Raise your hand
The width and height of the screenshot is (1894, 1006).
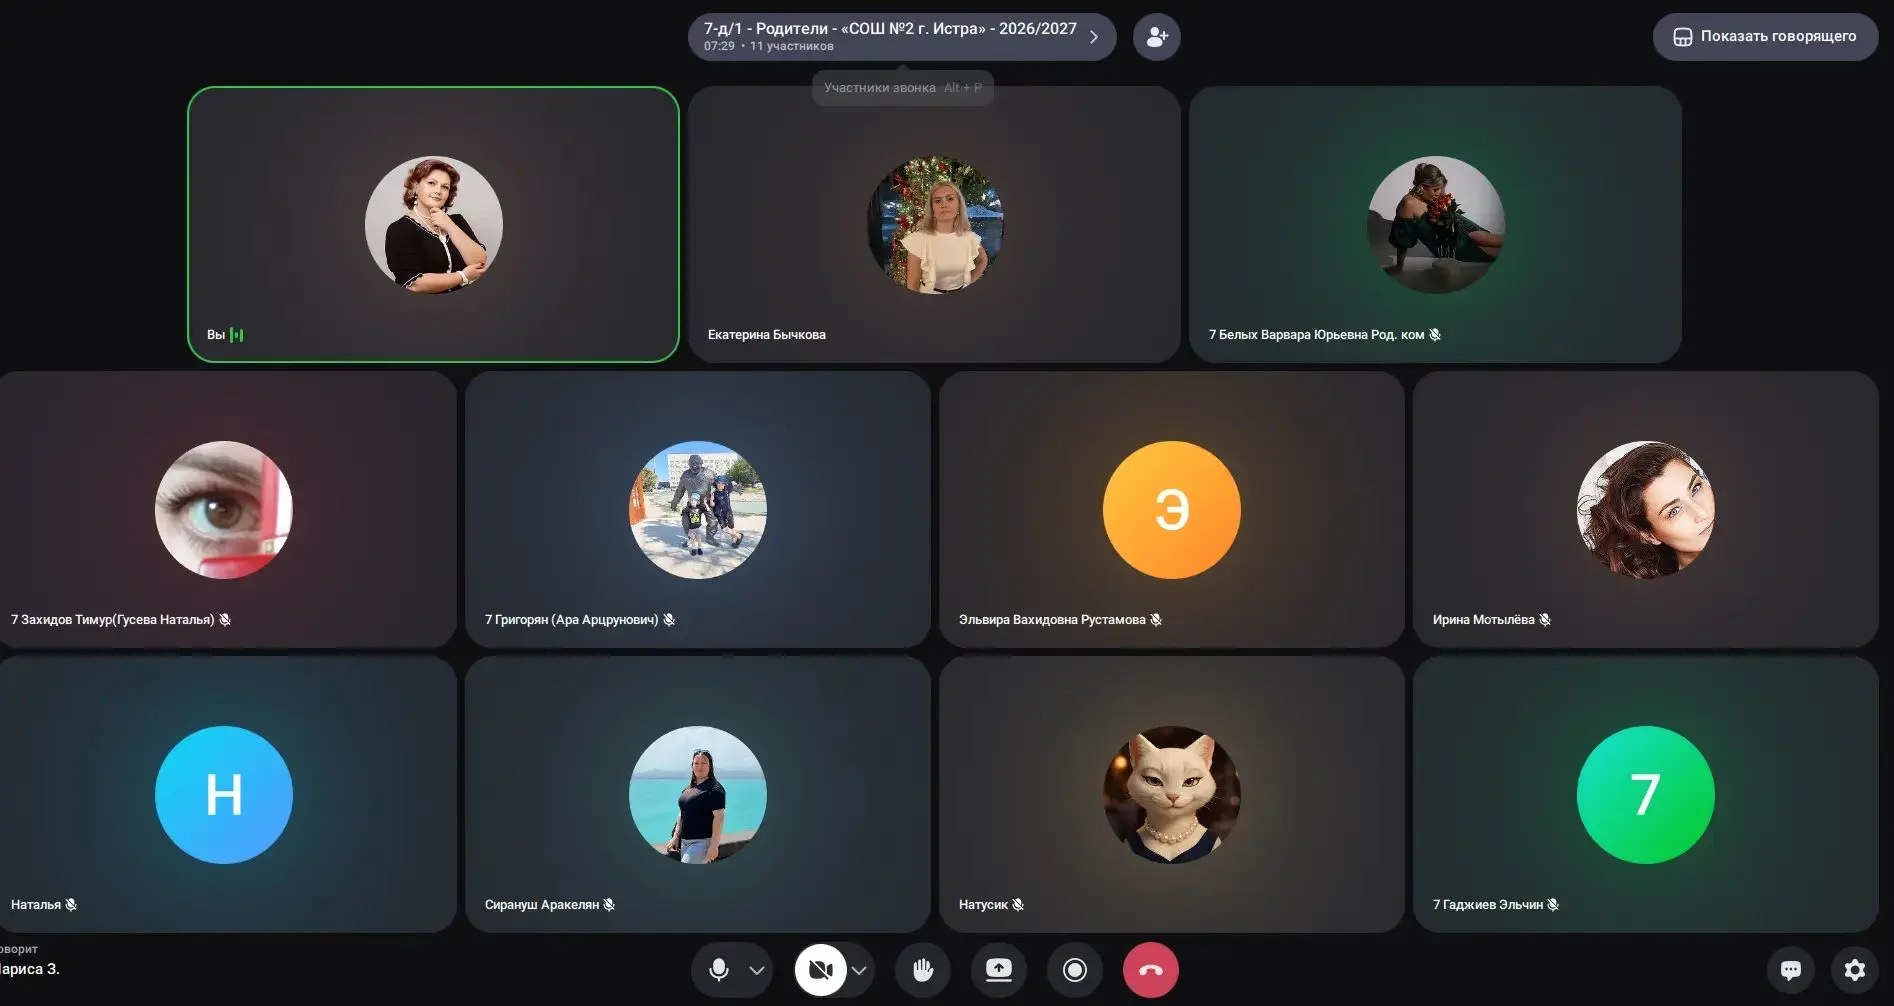(923, 970)
